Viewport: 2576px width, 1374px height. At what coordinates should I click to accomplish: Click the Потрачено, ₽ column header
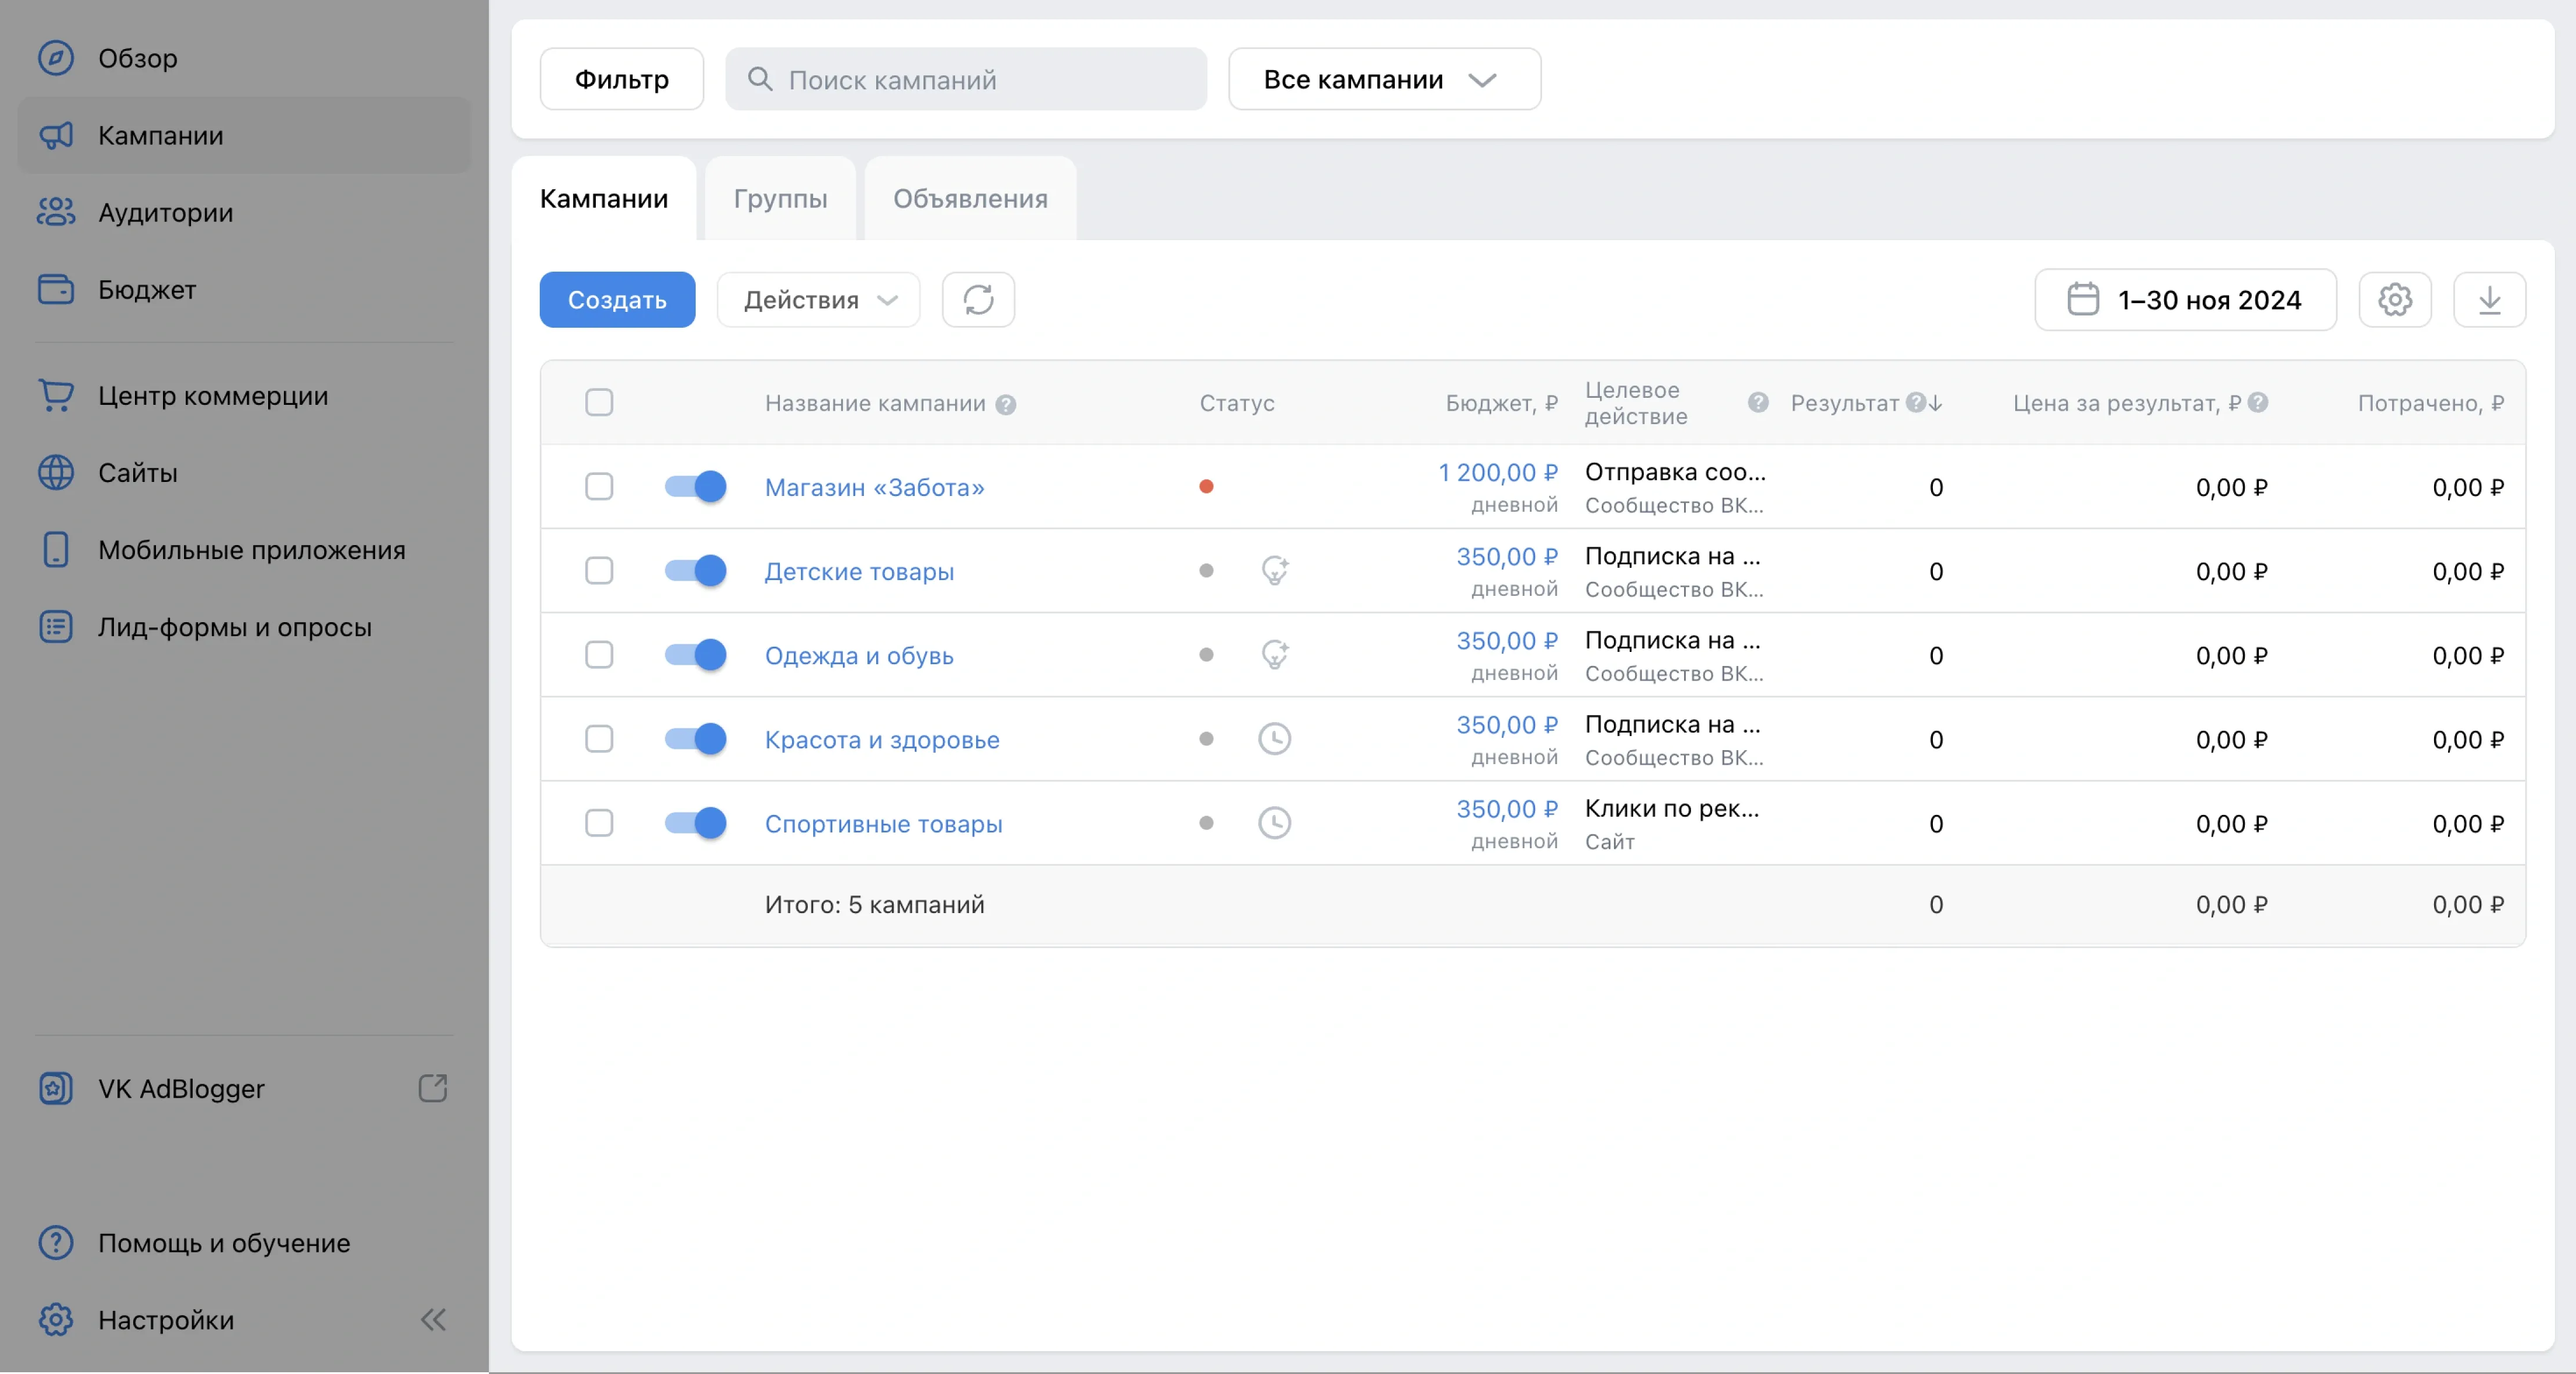(2431, 403)
